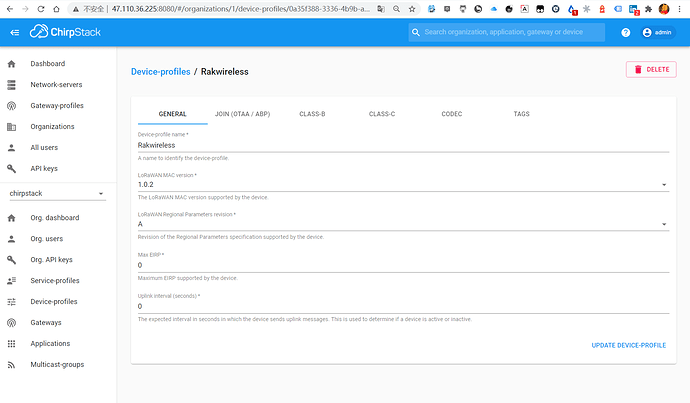Click the API keys key icon

(x=12, y=169)
